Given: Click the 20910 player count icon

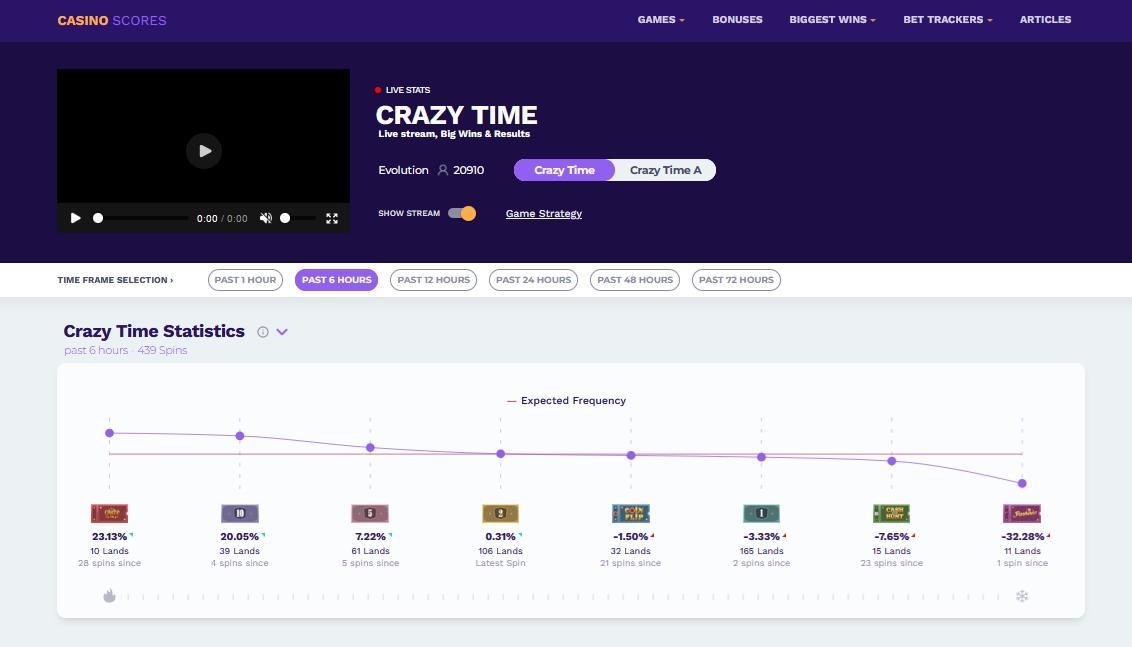Looking at the screenshot, I should (x=443, y=170).
